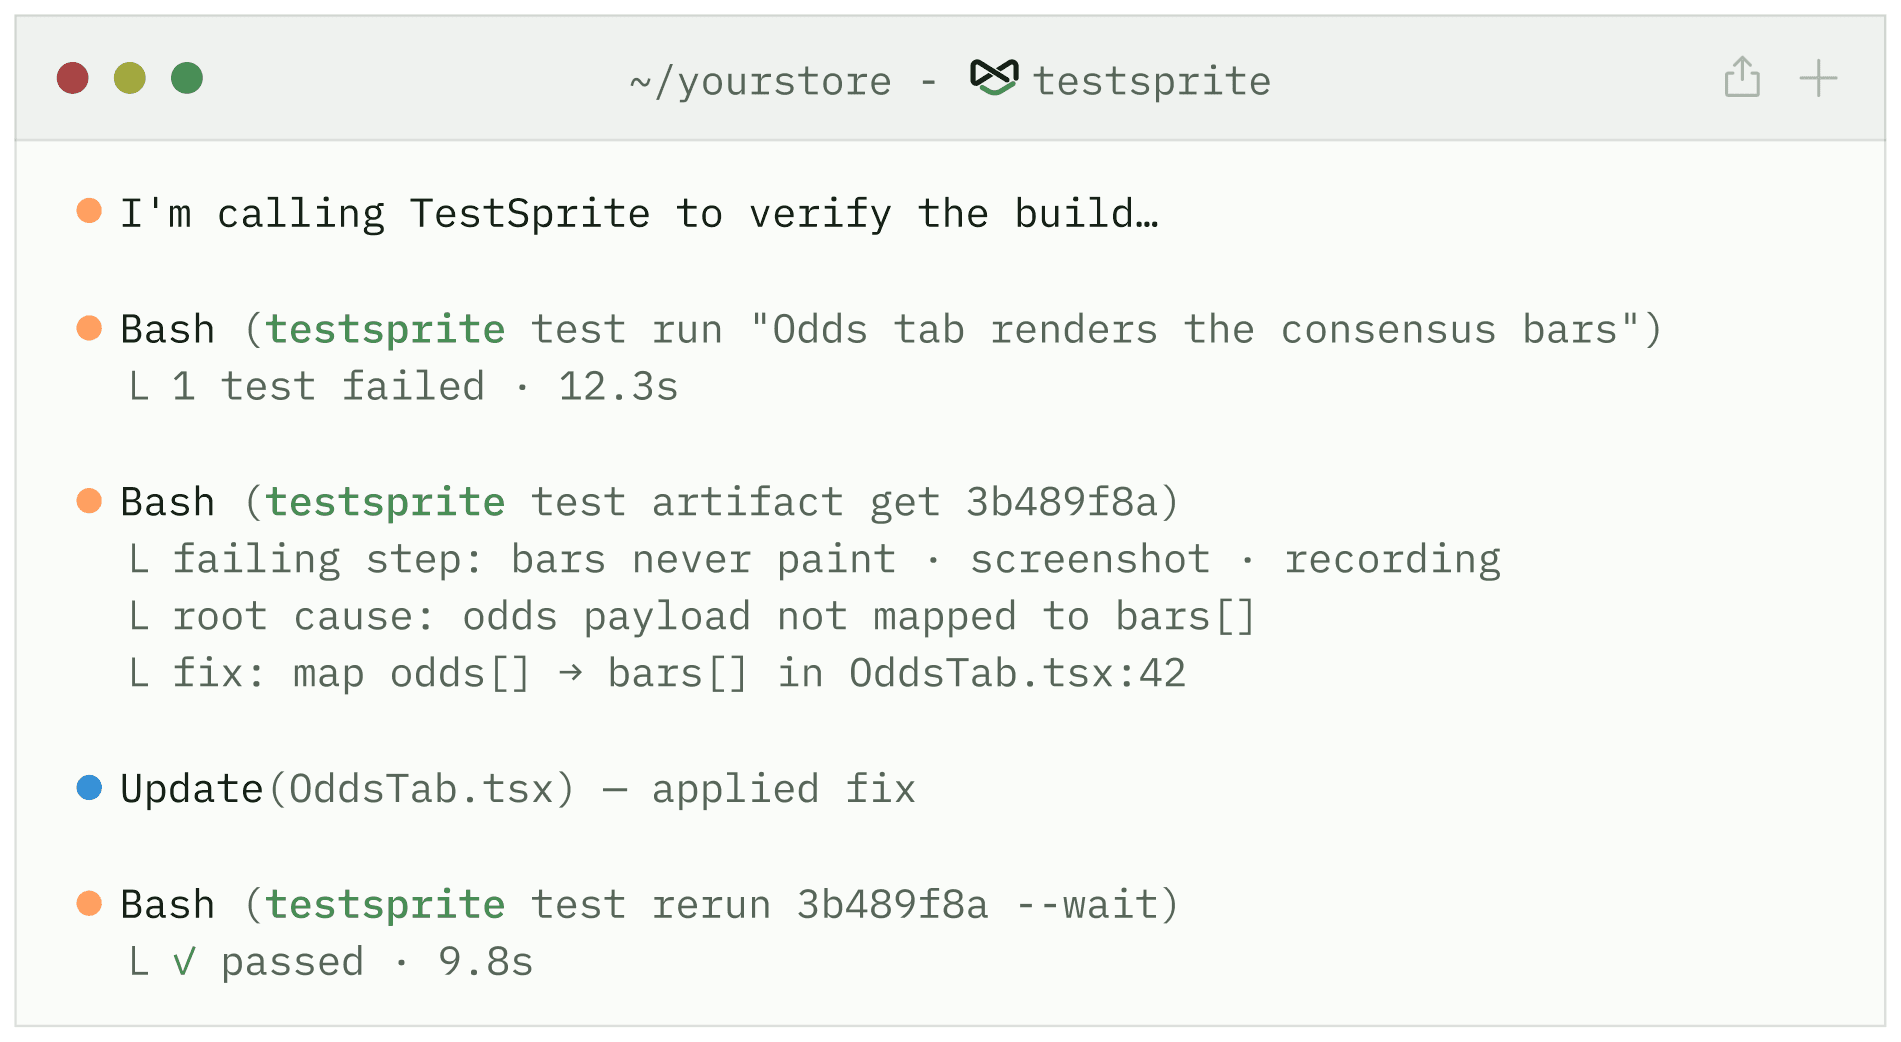Click green testsprite in artifact get command
The width and height of the screenshot is (1901, 1042).
pyautogui.click(x=386, y=502)
